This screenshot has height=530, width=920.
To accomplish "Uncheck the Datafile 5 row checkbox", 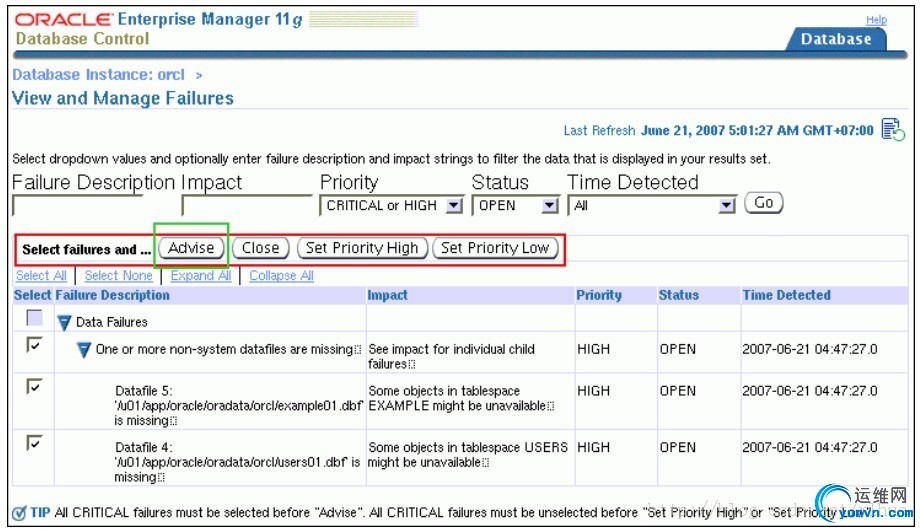I will pyautogui.click(x=35, y=386).
